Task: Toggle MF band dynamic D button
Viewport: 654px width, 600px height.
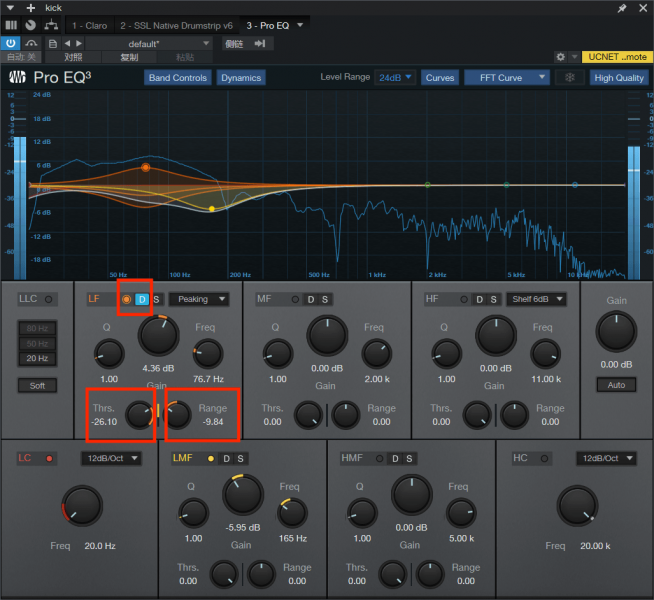Action: coord(311,299)
